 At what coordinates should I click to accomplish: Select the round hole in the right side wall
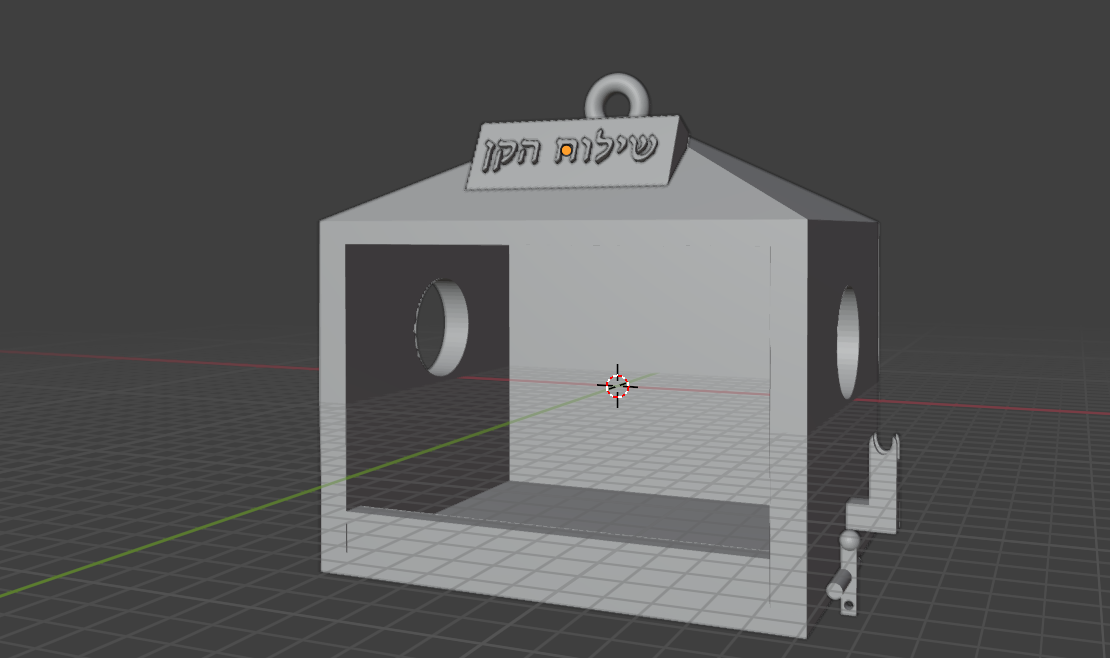click(x=848, y=342)
